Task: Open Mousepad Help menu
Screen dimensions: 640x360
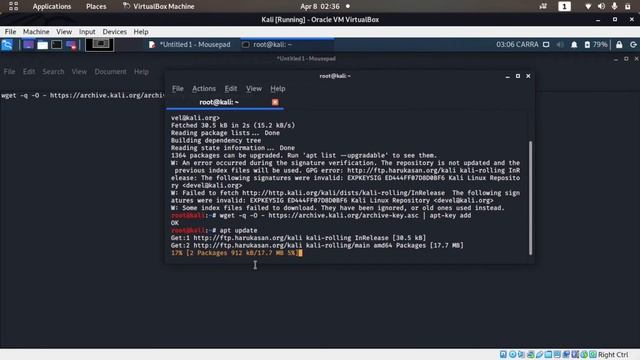Action: pyautogui.click(x=141, y=71)
